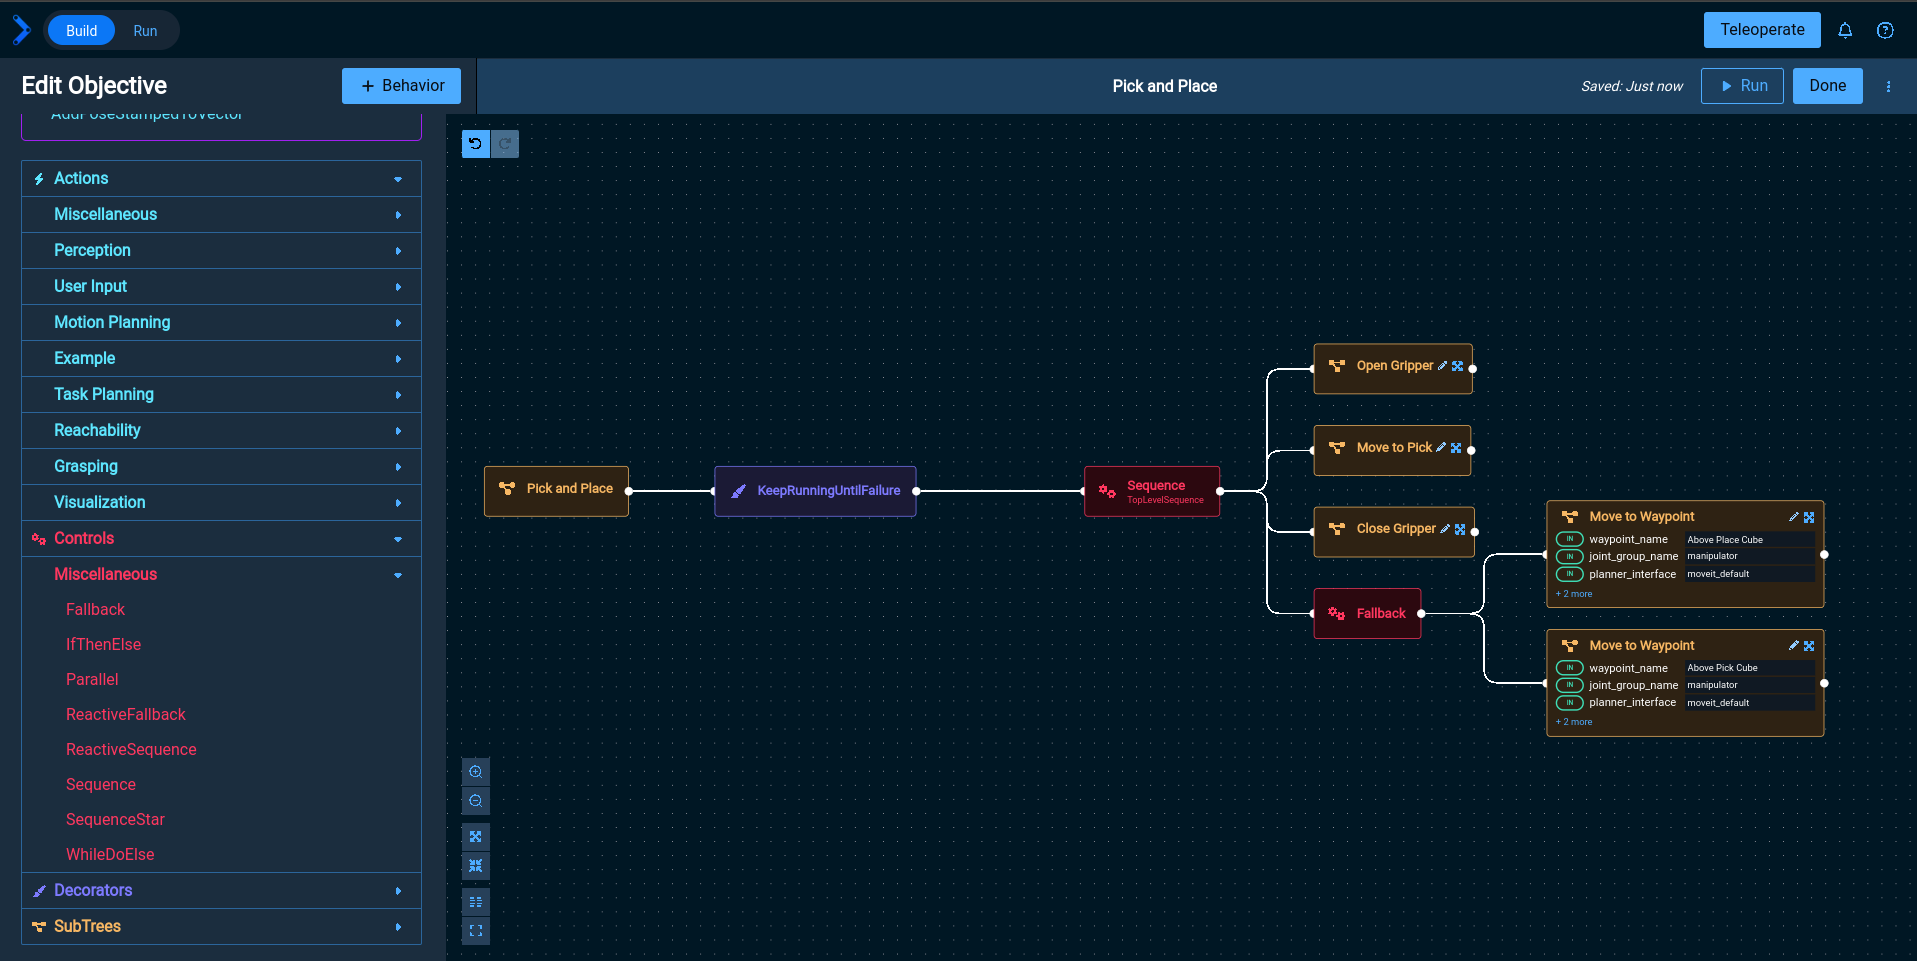Expand the Above Place Cube waypoint subtree
This screenshot has width=1917, height=961.
1809,517
